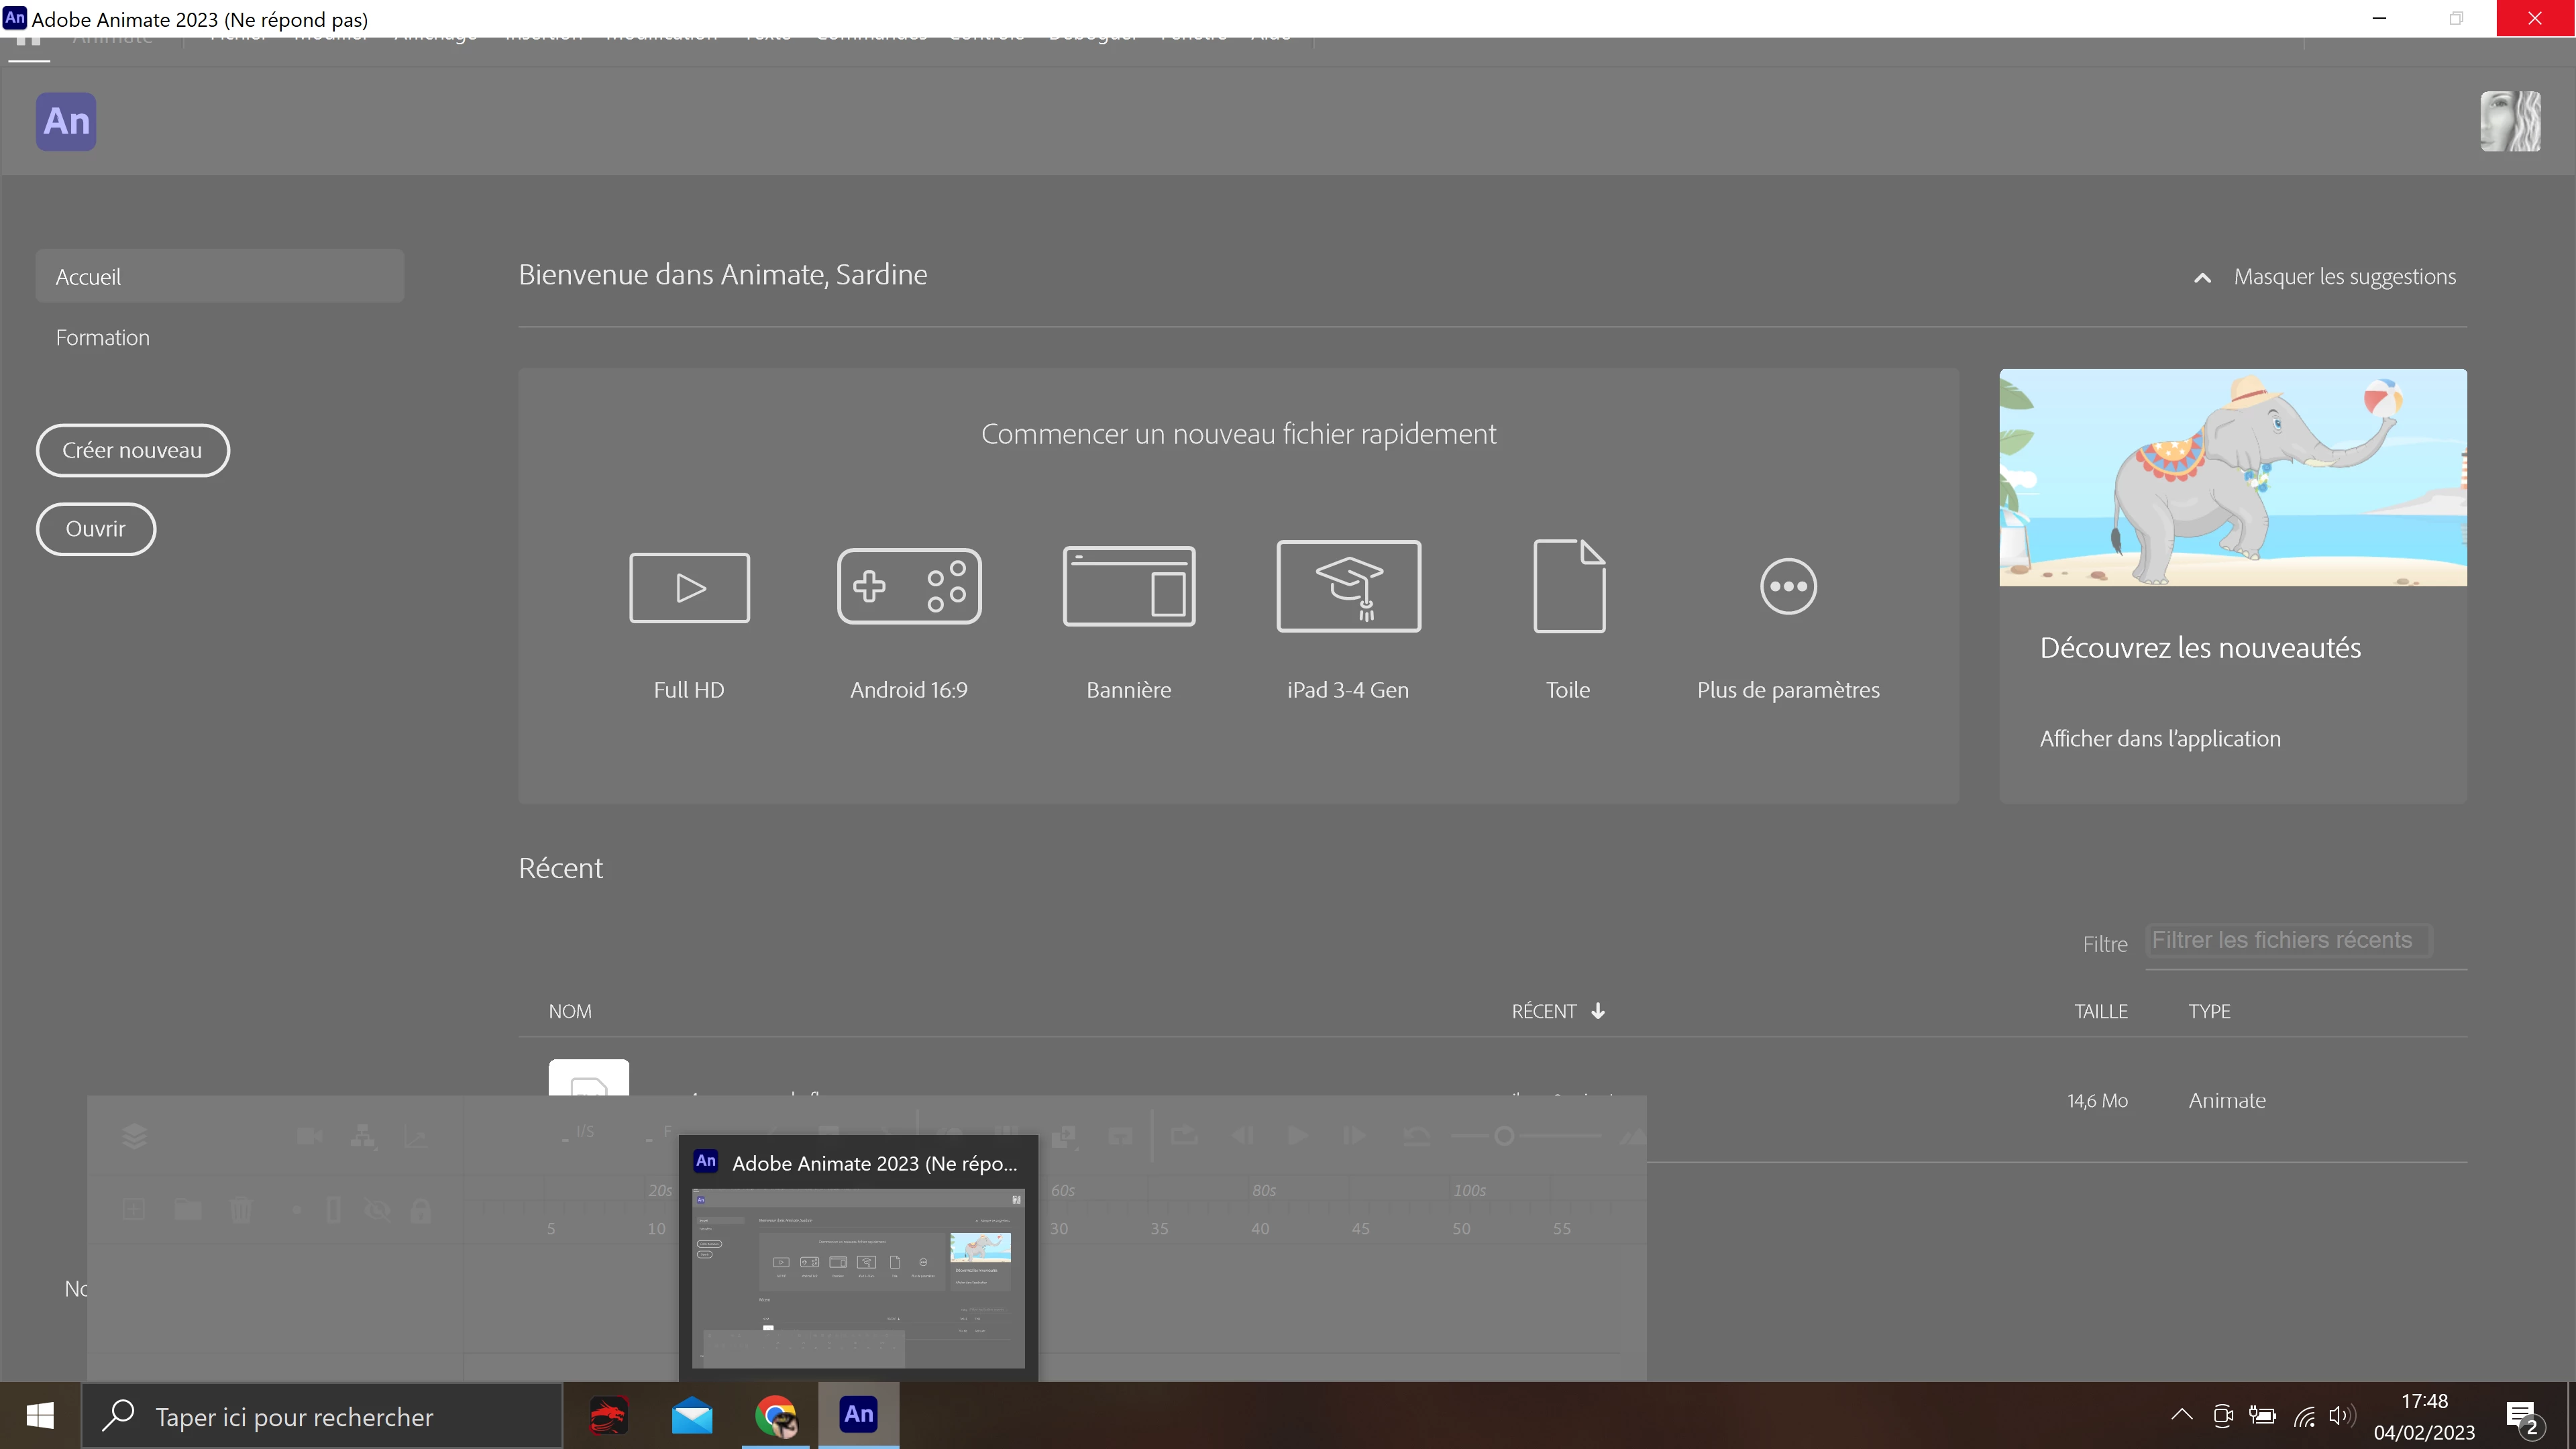Toggle hide all layers eye icon
This screenshot has width=2576, height=1449.
[377, 1210]
